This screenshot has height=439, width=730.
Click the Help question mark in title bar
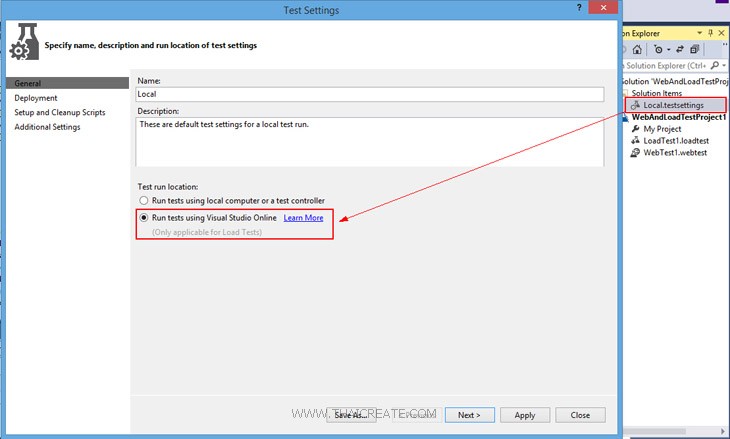coord(579,7)
